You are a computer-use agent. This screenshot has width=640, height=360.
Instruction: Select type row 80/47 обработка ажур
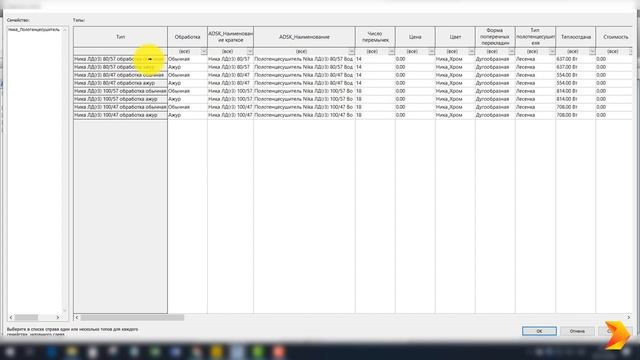click(120, 83)
